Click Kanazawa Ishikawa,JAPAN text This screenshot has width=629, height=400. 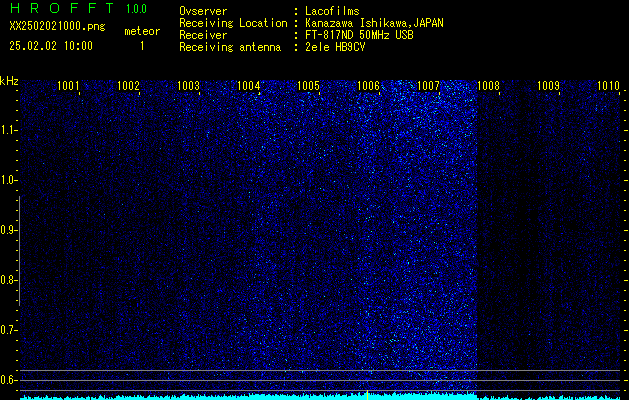pyautogui.click(x=374, y=23)
